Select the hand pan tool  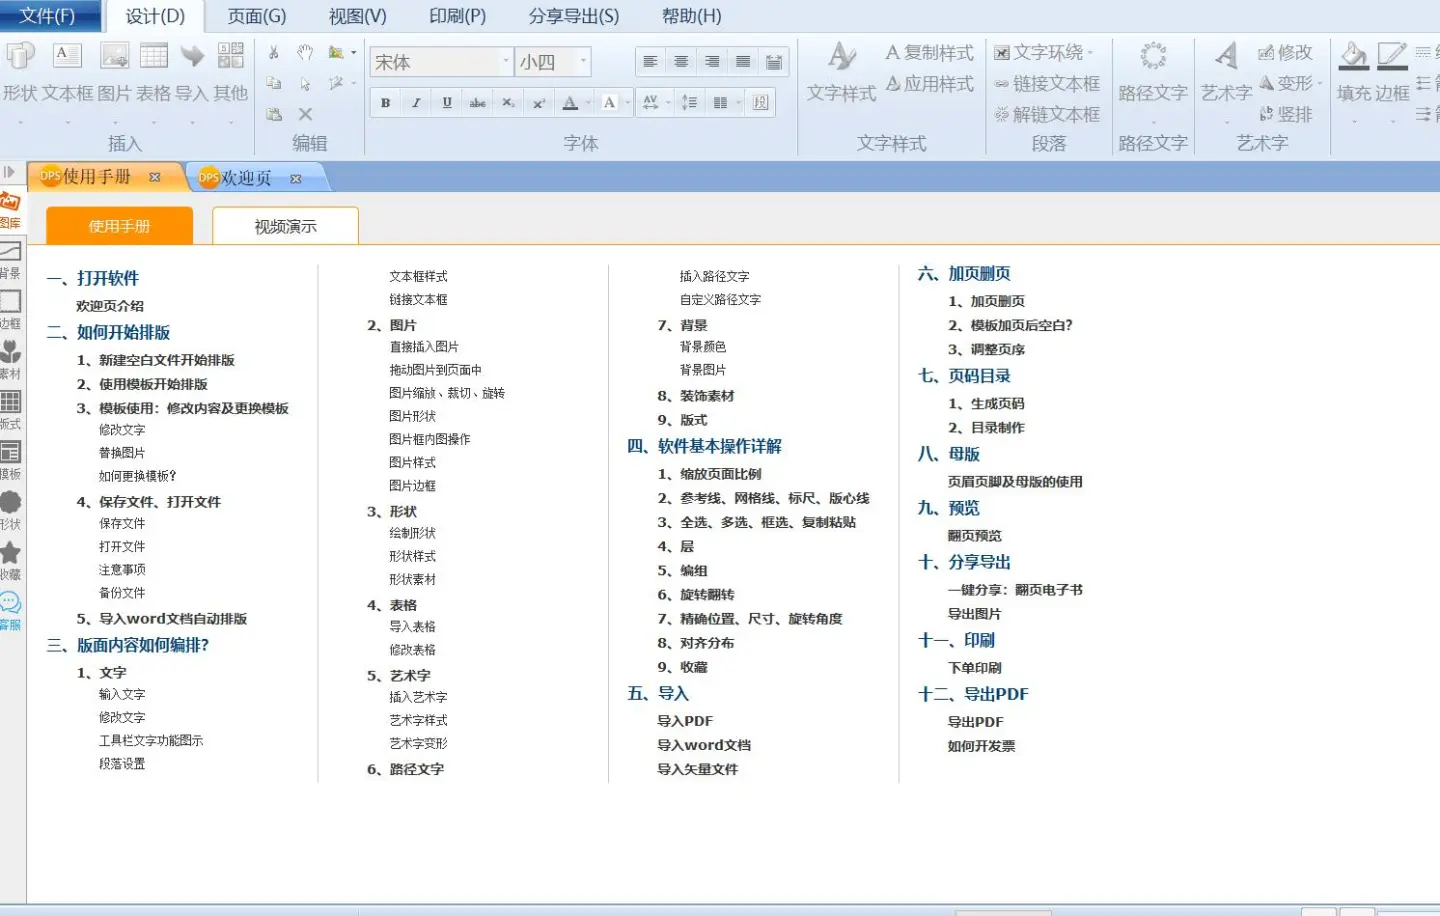[305, 52]
